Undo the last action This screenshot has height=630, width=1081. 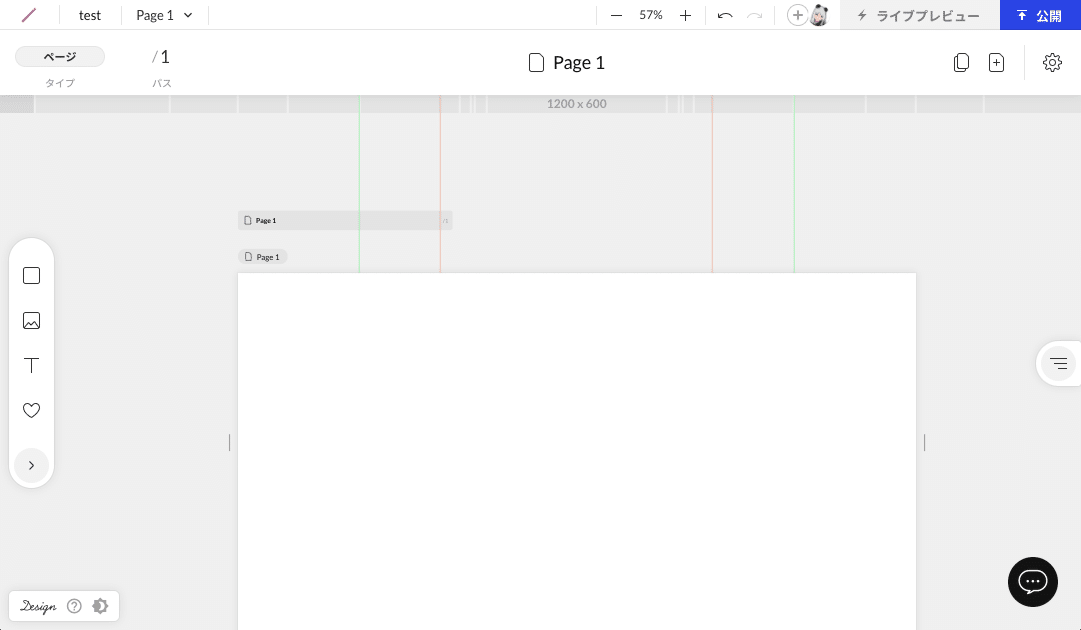[x=725, y=15]
